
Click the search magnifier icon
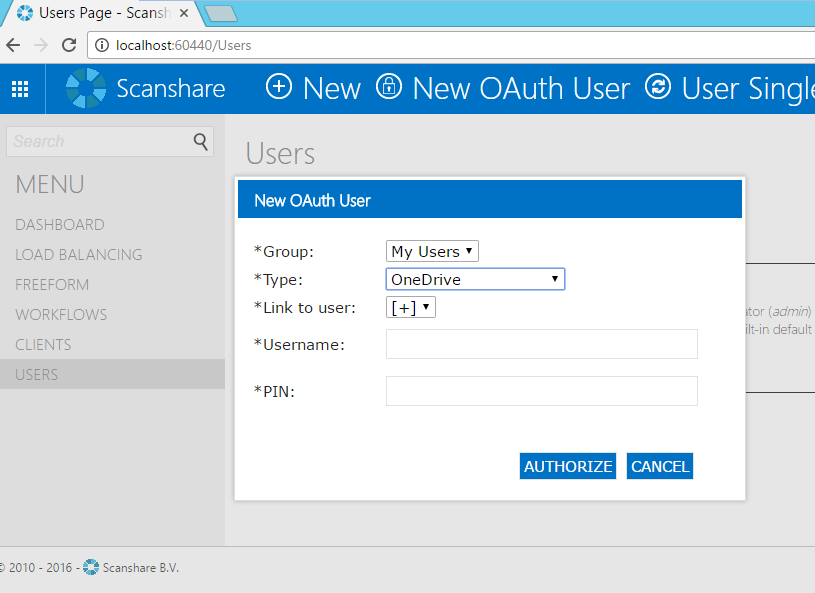click(201, 141)
